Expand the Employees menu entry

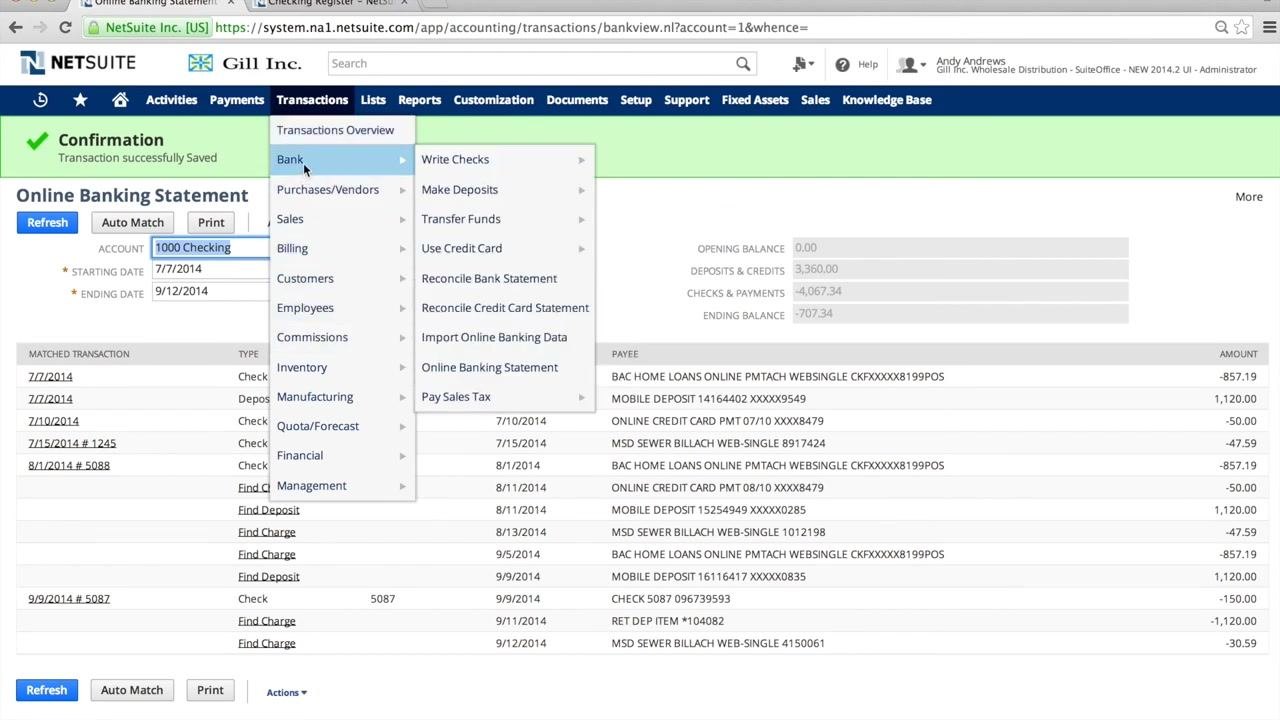coord(342,308)
